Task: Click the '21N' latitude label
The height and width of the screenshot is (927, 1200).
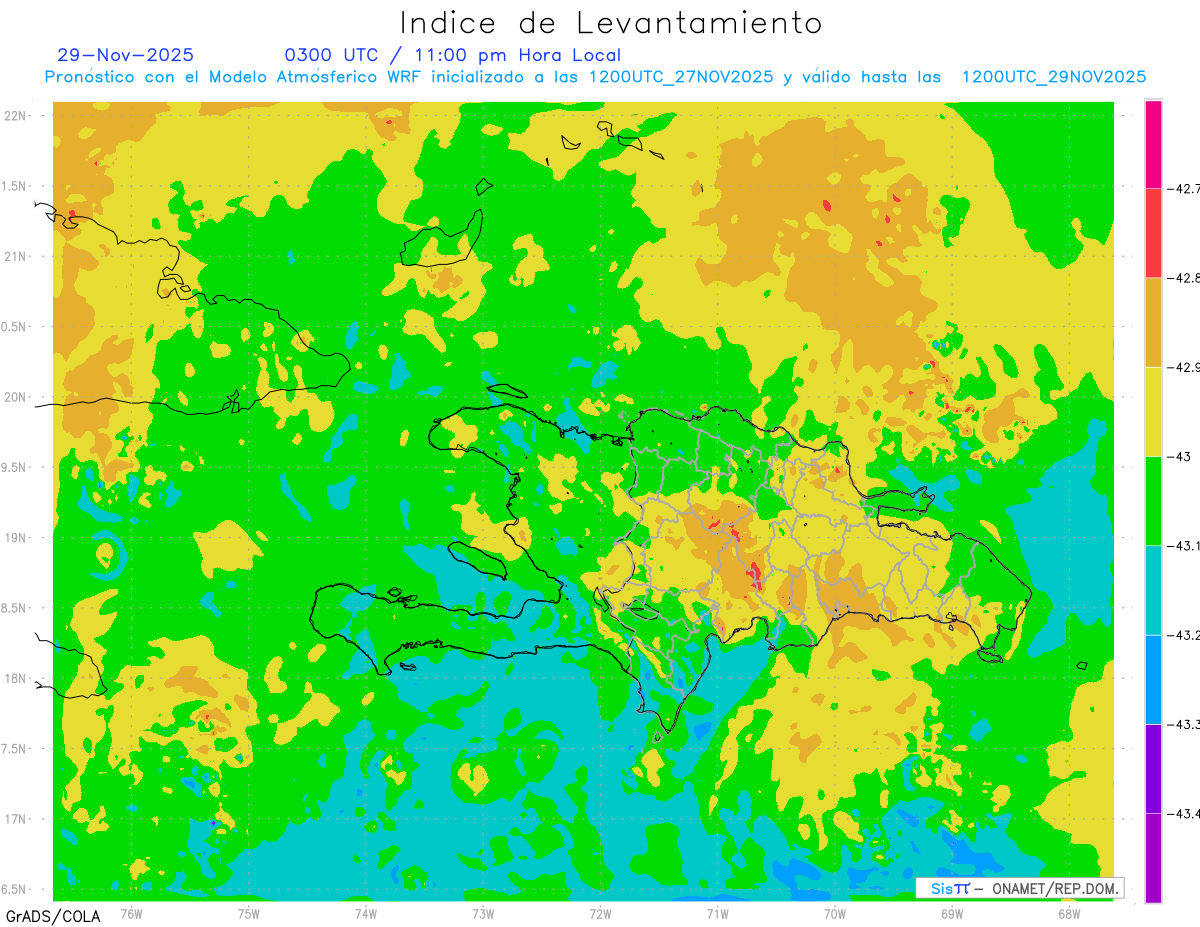Action: pyautogui.click(x=15, y=256)
